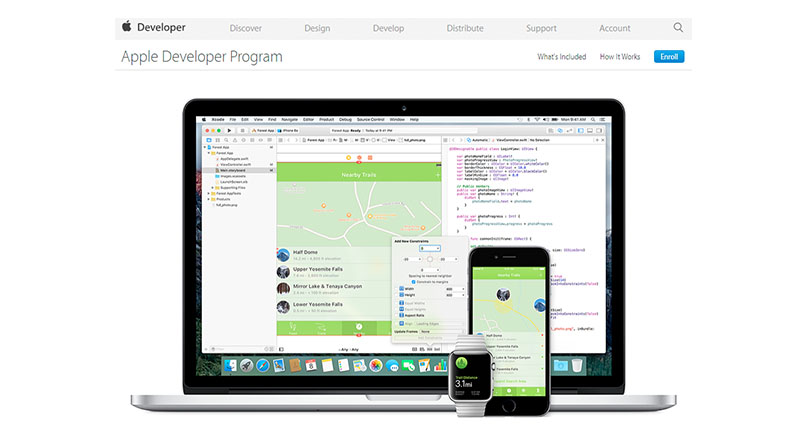Click the website search magnifier icon
This screenshot has width=800, height=445.
[x=678, y=28]
